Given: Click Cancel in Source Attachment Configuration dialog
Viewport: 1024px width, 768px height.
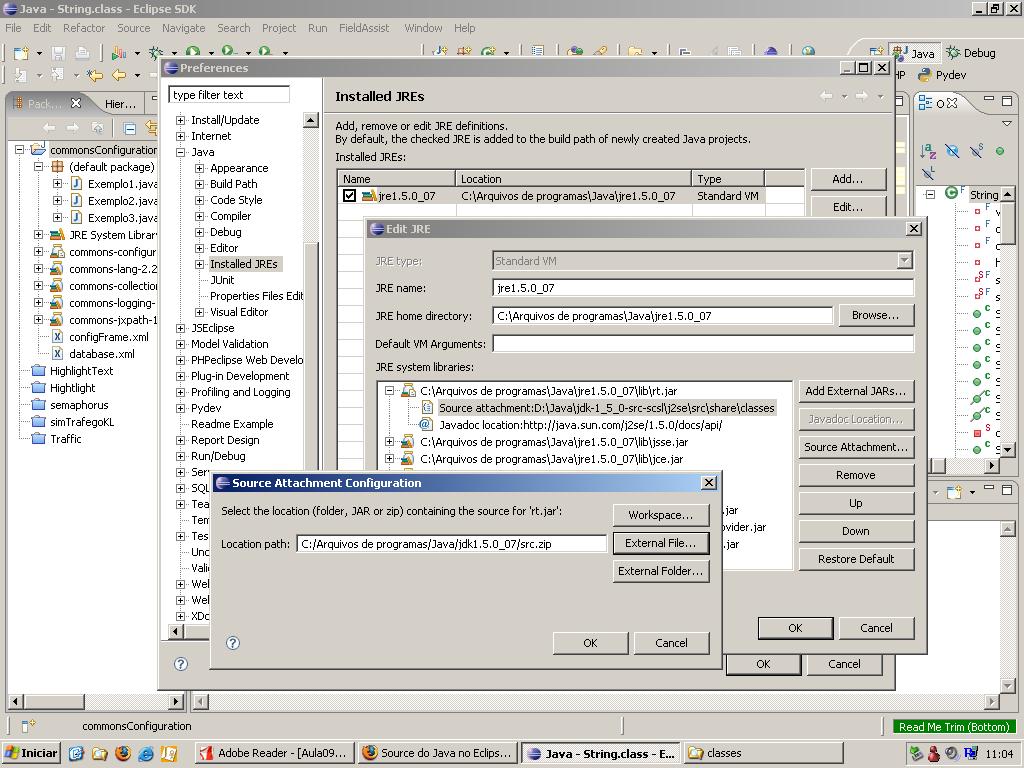Looking at the screenshot, I should pyautogui.click(x=671, y=643).
